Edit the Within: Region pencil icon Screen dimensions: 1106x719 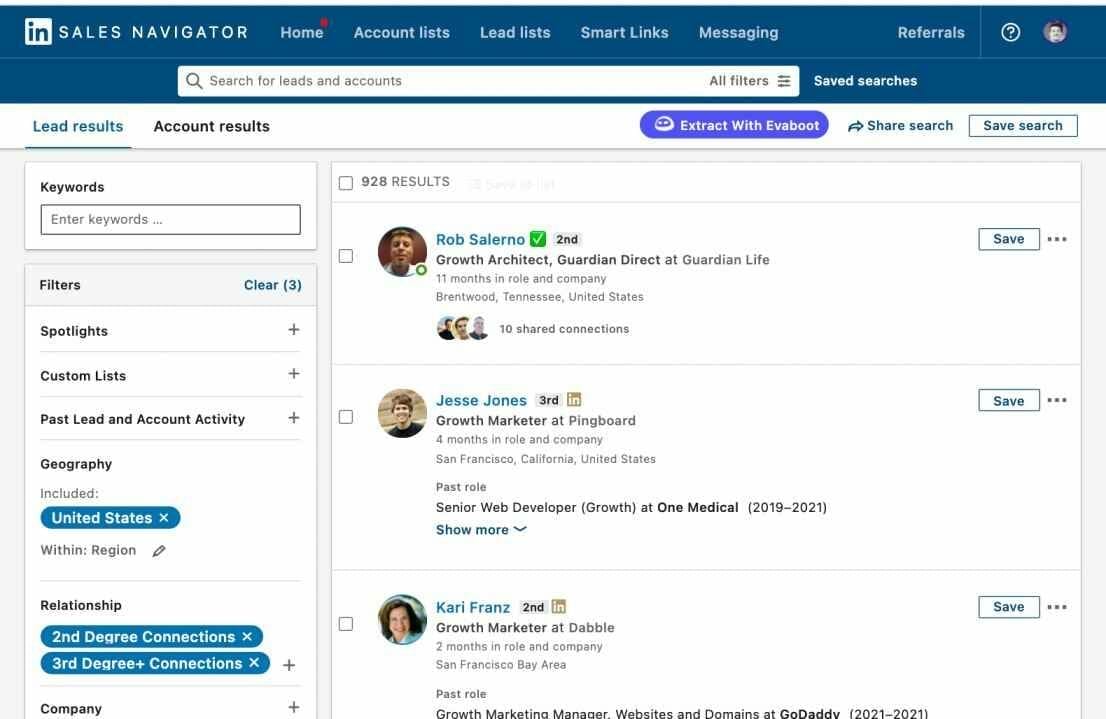click(x=159, y=551)
